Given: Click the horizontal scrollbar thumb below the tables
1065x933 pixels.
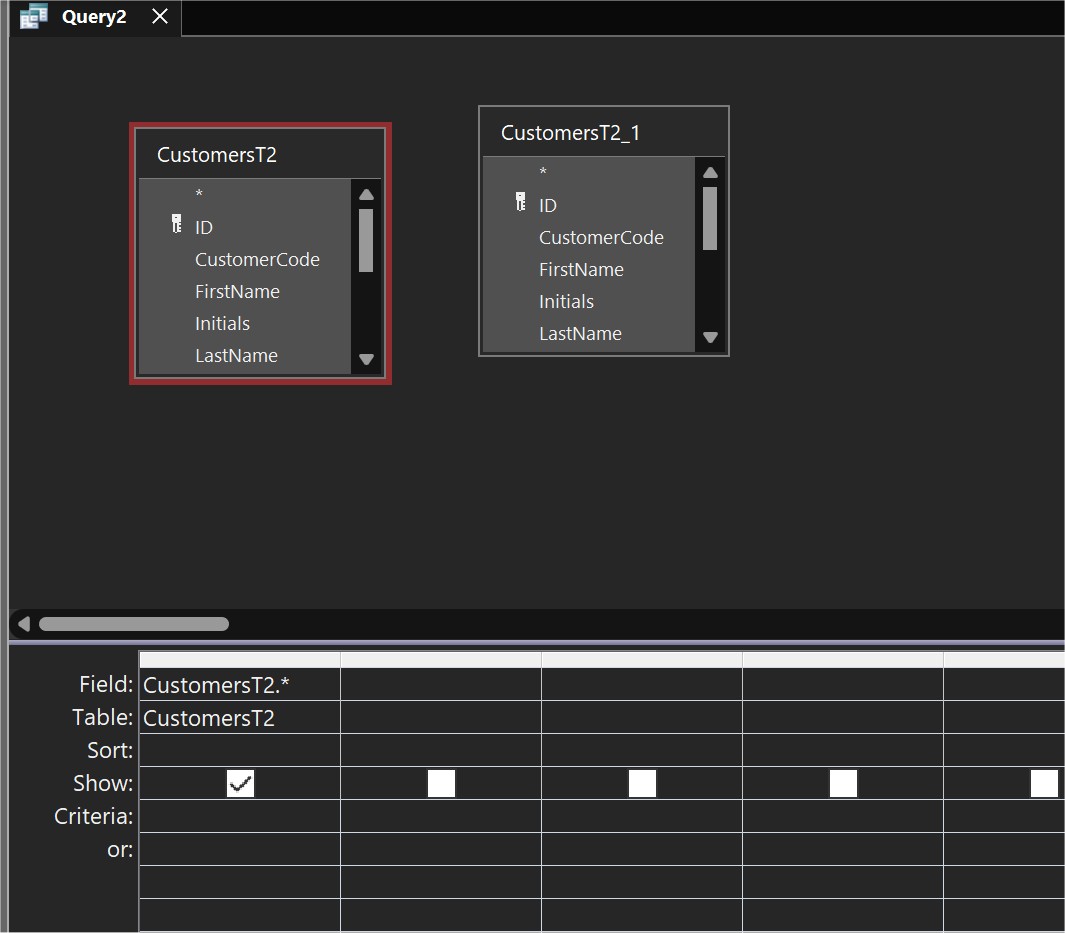Looking at the screenshot, I should (x=133, y=623).
